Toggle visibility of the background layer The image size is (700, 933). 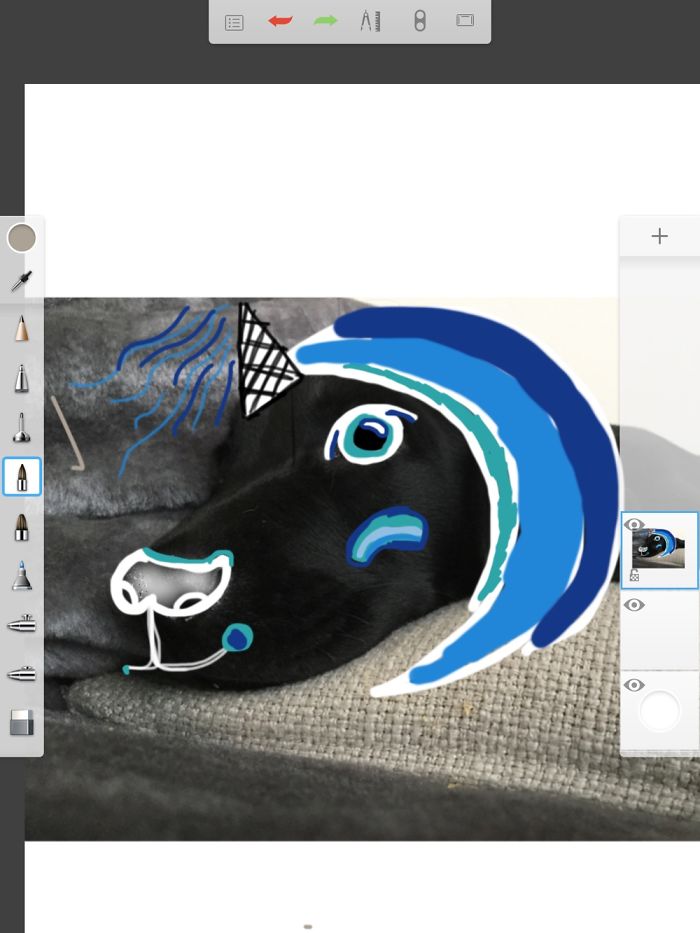coord(634,685)
